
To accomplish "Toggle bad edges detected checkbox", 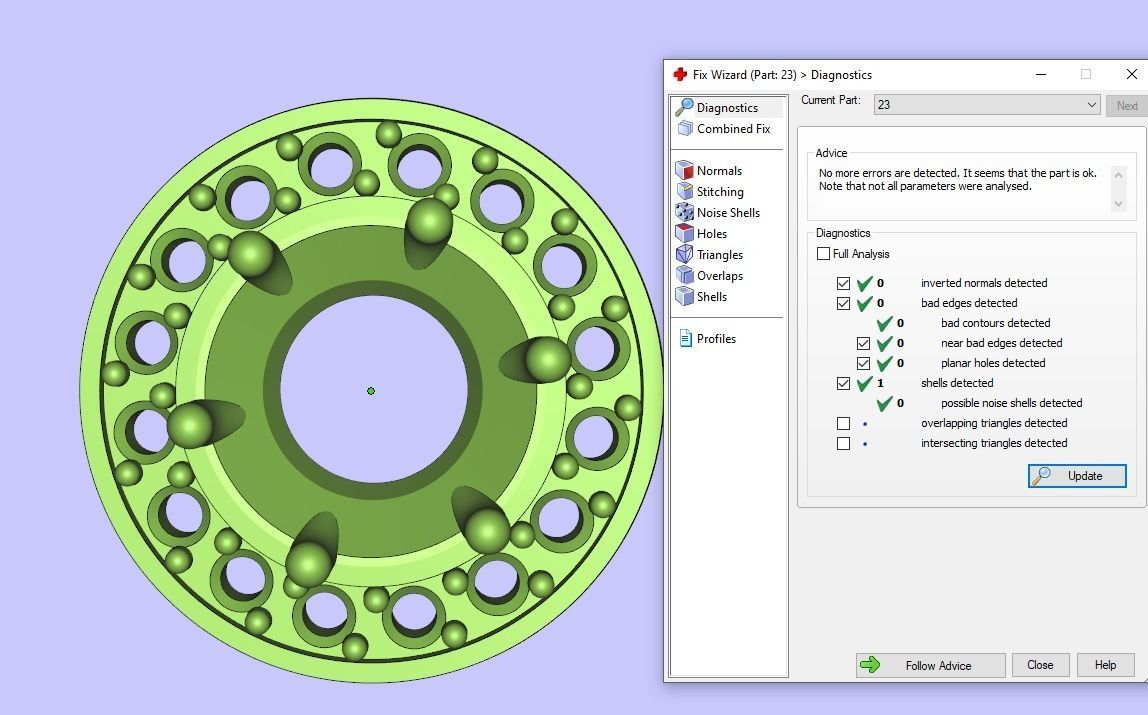I will click(x=843, y=303).
